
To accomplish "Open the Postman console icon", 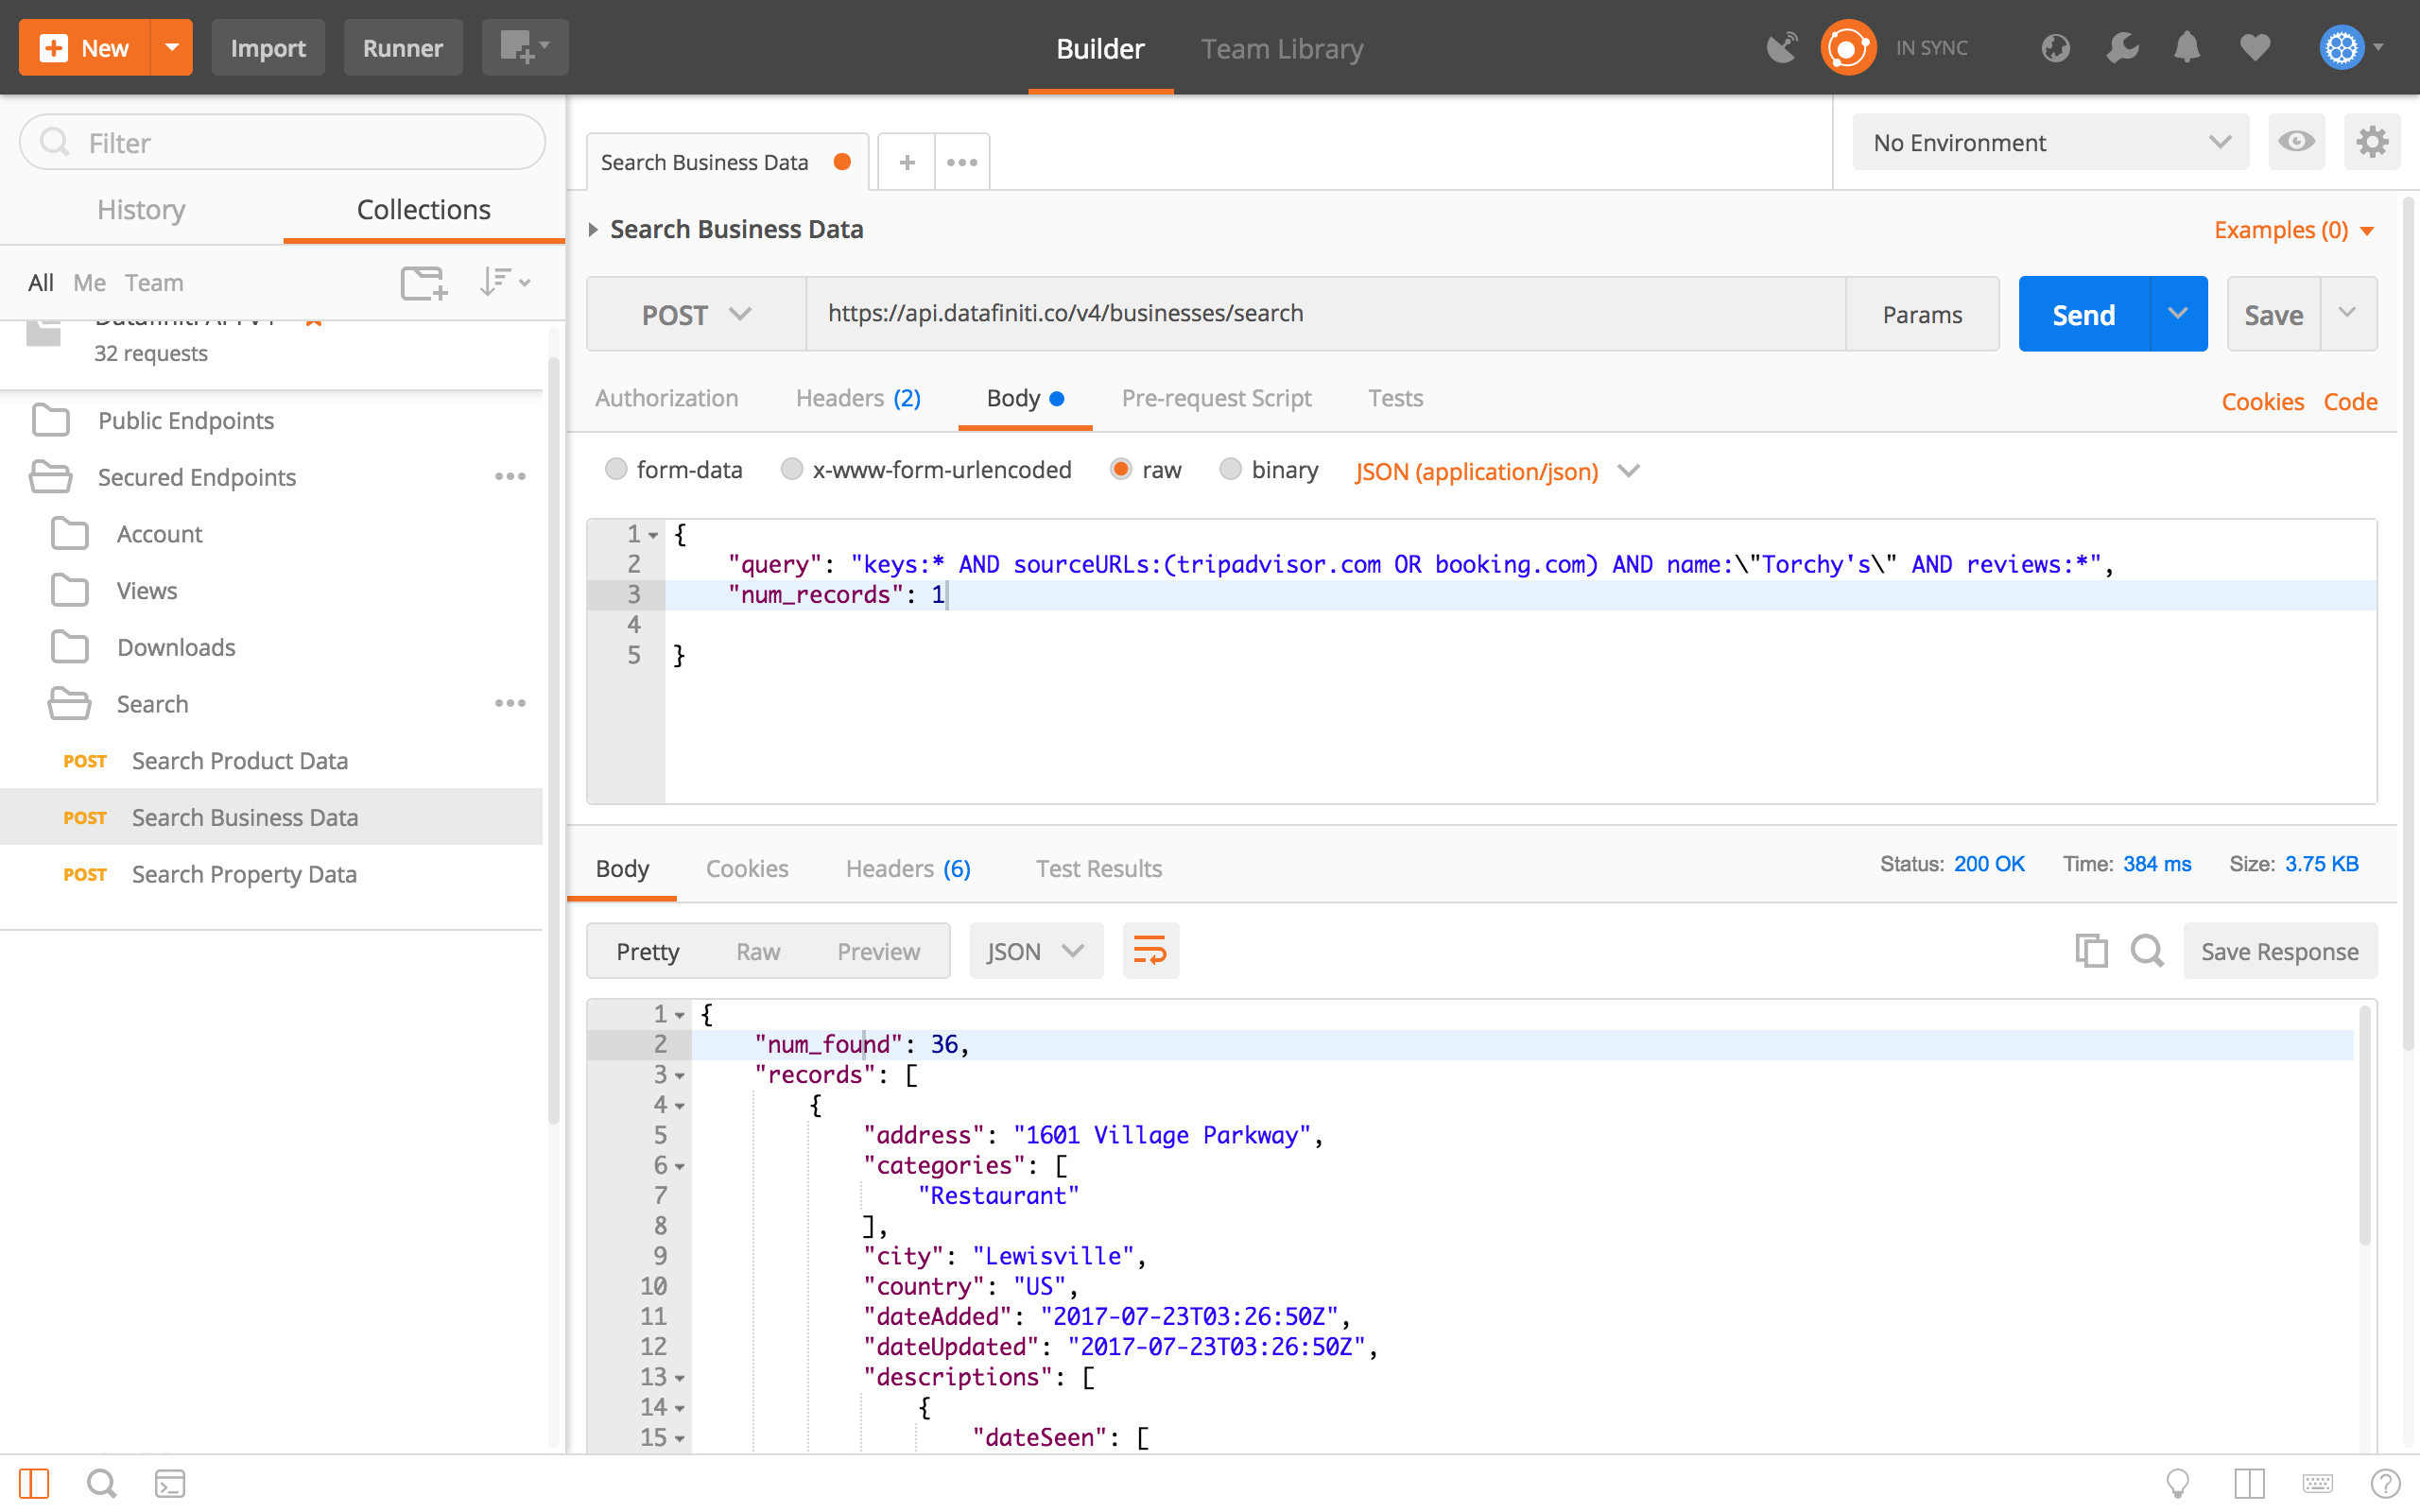I will tap(170, 1483).
